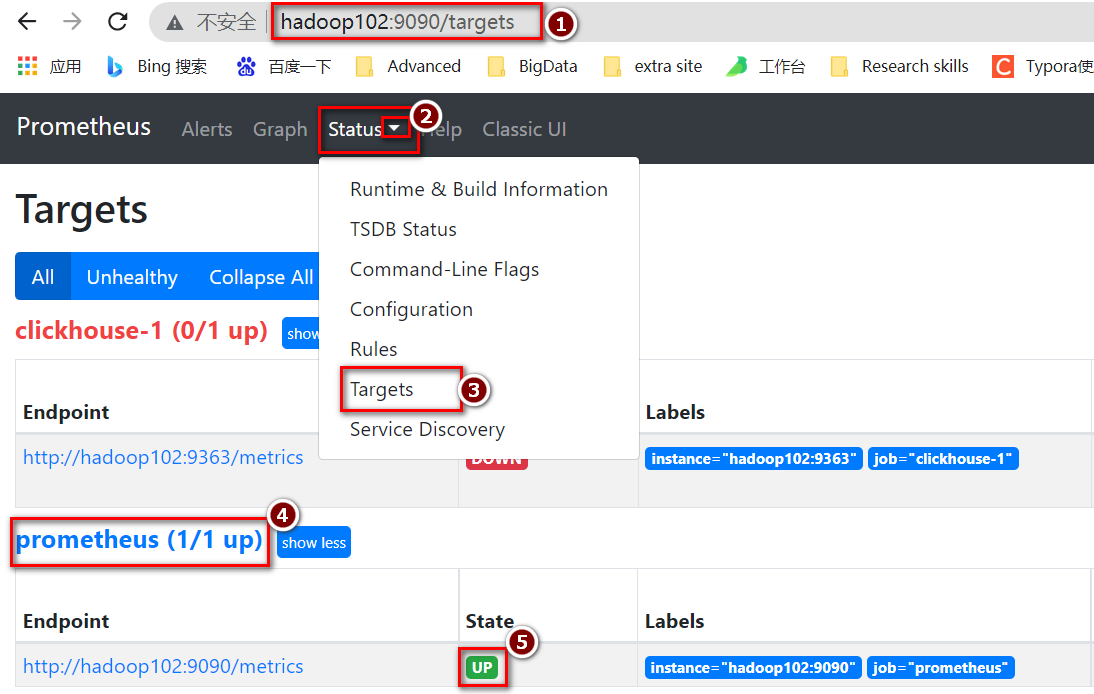Click show less next to prometheus
Image resolution: width=1094 pixels, height=694 pixels.
313,542
